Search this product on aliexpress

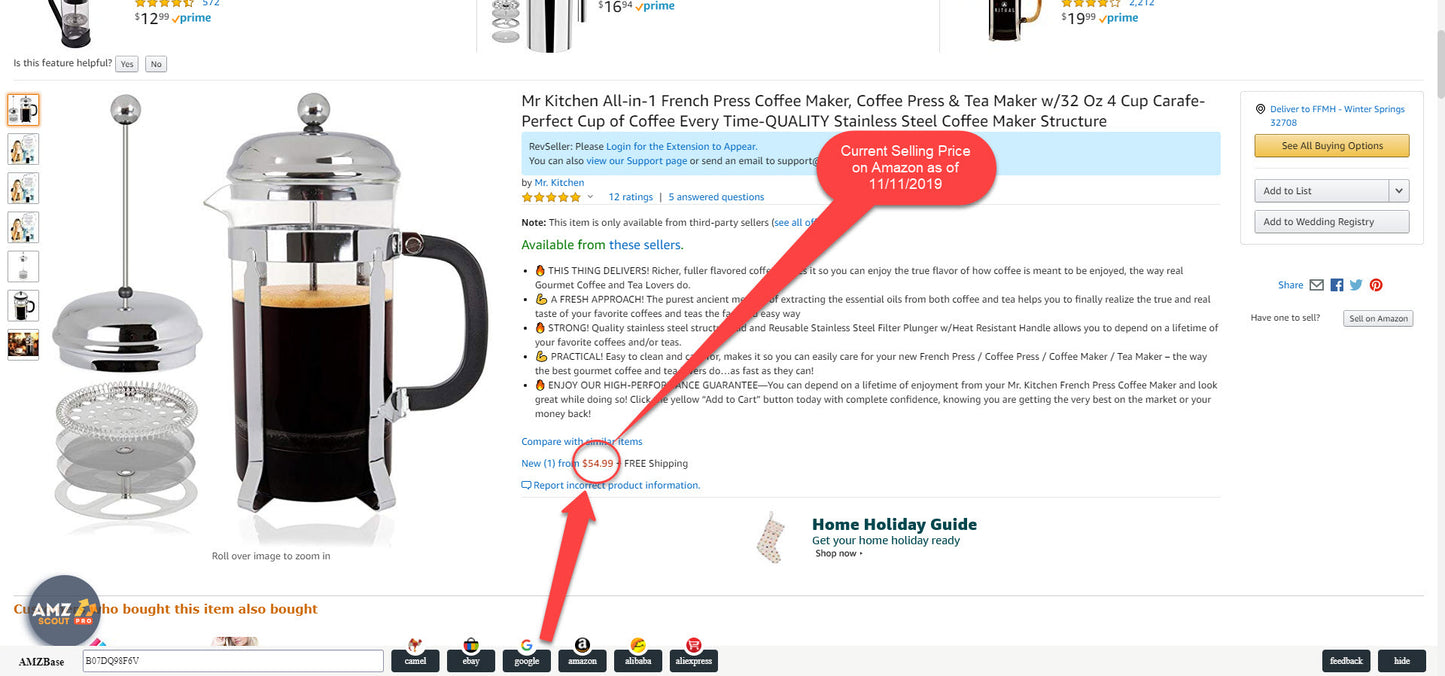click(694, 655)
